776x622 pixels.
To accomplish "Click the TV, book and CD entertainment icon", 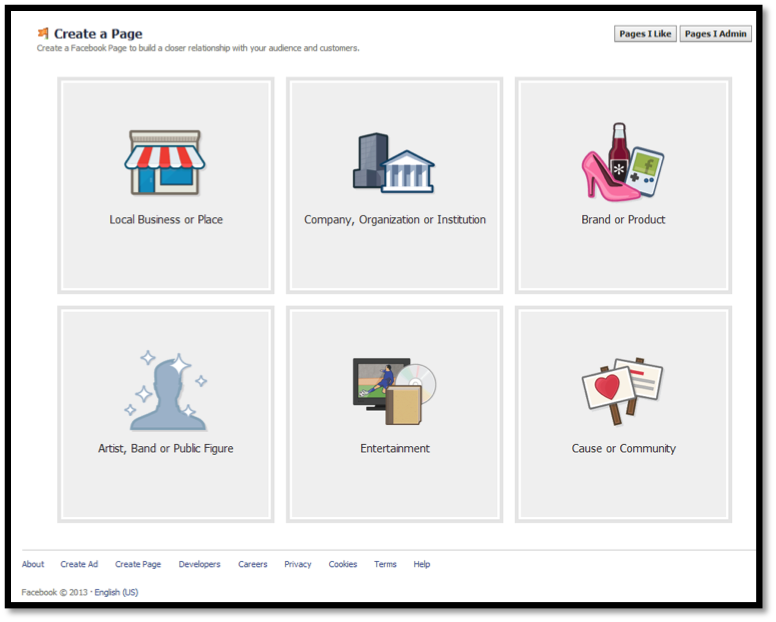I will pyautogui.click(x=394, y=391).
